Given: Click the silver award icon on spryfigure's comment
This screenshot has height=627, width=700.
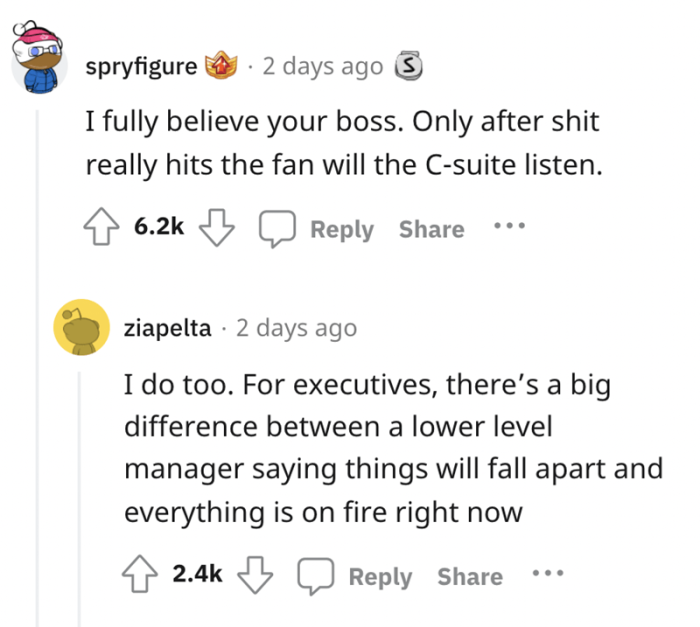Looking at the screenshot, I should (406, 67).
